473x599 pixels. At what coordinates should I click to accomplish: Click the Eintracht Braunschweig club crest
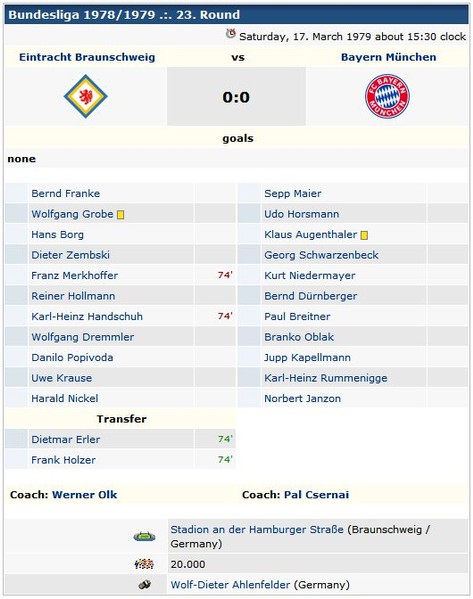pyautogui.click(x=86, y=96)
